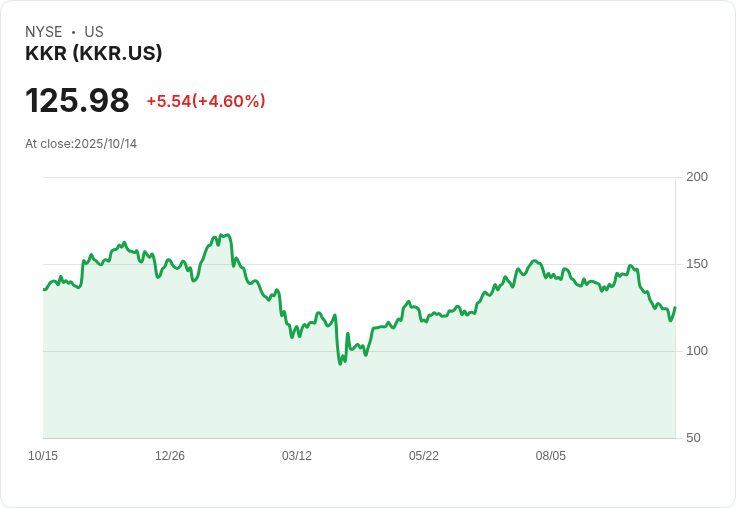Click the 50 y-axis label
The width and height of the screenshot is (736, 508).
coord(693,438)
